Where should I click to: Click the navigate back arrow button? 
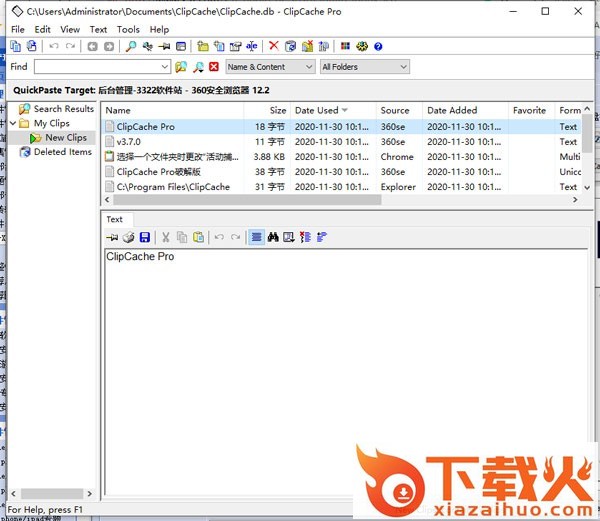click(92, 46)
